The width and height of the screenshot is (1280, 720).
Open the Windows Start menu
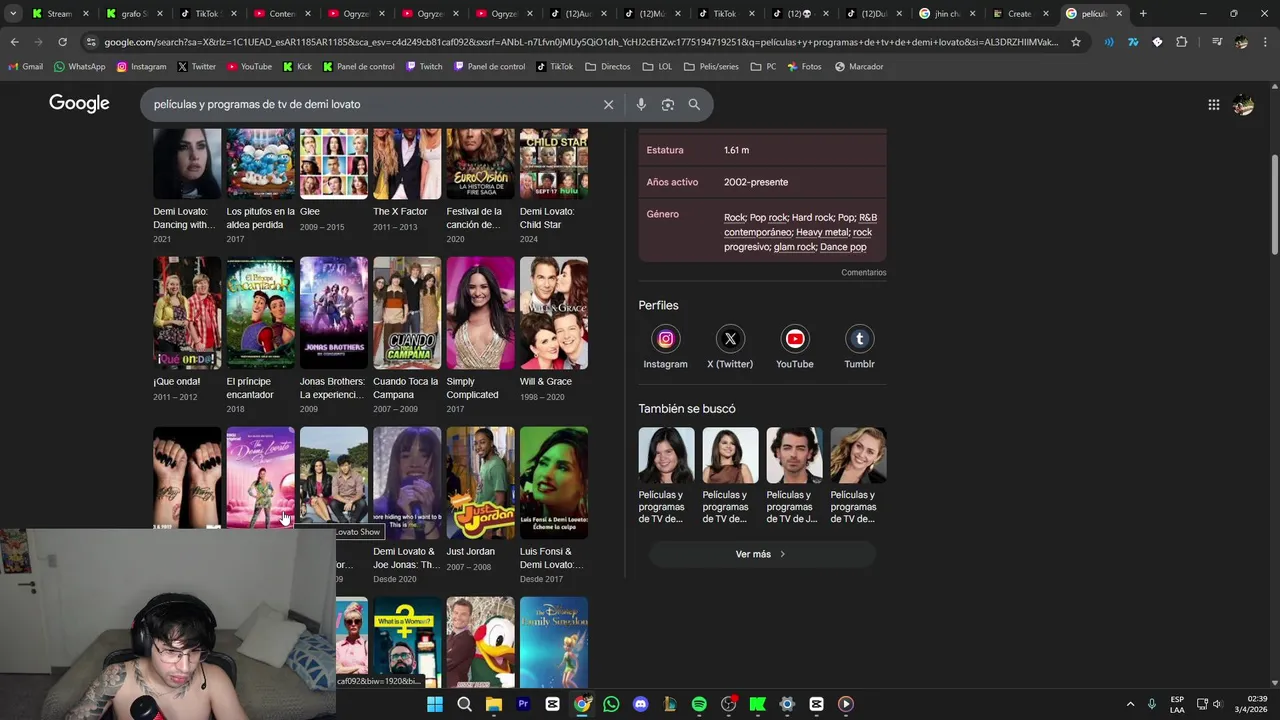click(x=435, y=704)
